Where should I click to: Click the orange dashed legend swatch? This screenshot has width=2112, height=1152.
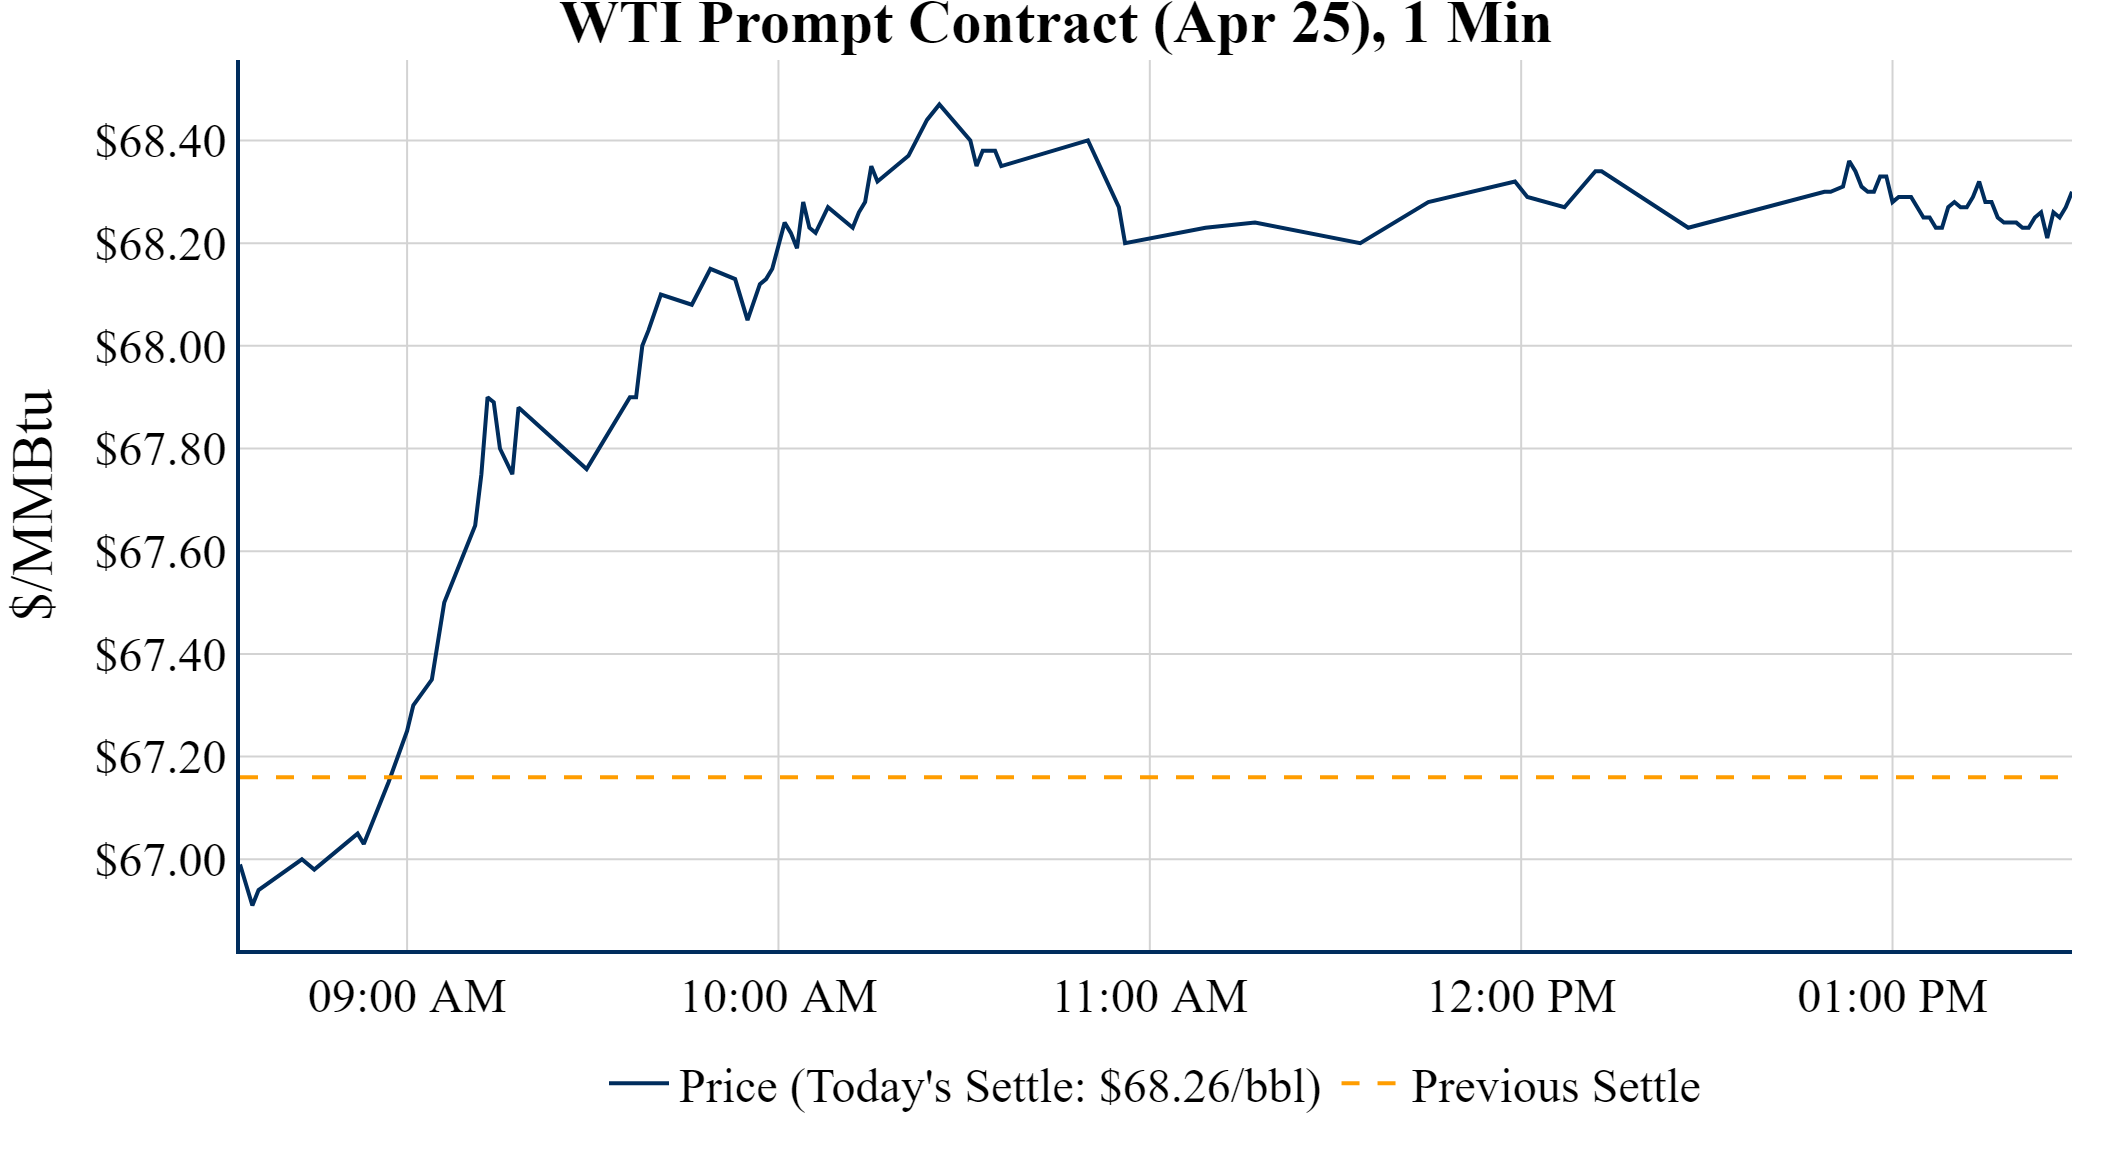[x=1367, y=1083]
